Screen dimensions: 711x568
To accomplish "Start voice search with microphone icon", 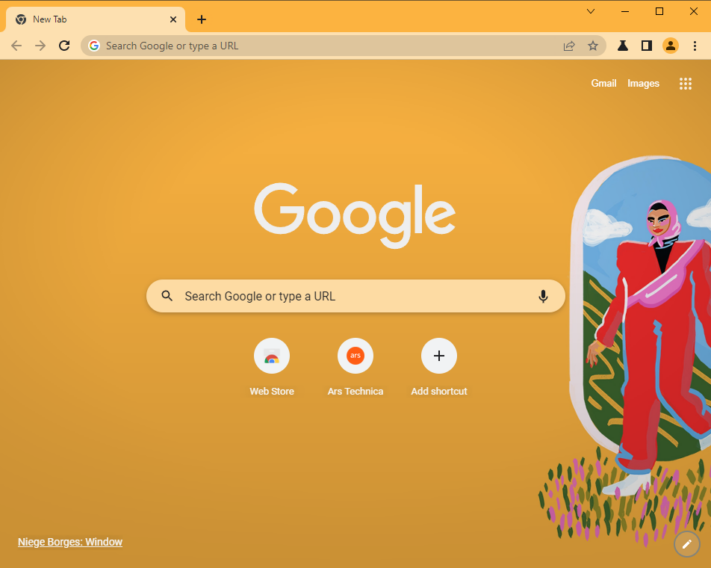I will coord(543,296).
